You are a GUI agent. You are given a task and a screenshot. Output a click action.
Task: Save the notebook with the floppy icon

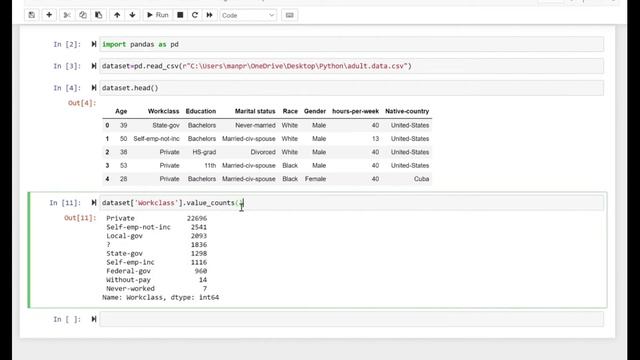tap(32, 15)
